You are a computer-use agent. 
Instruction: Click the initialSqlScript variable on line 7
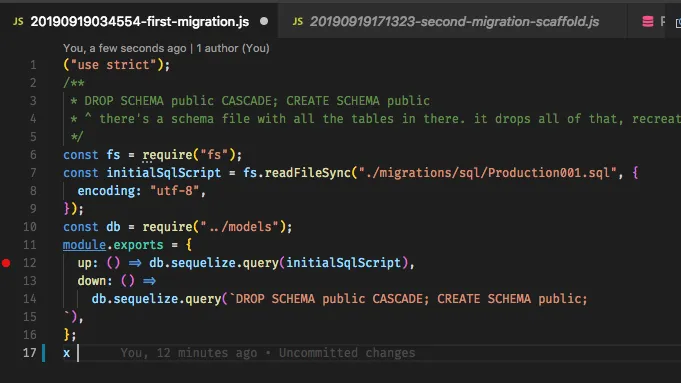click(x=164, y=173)
